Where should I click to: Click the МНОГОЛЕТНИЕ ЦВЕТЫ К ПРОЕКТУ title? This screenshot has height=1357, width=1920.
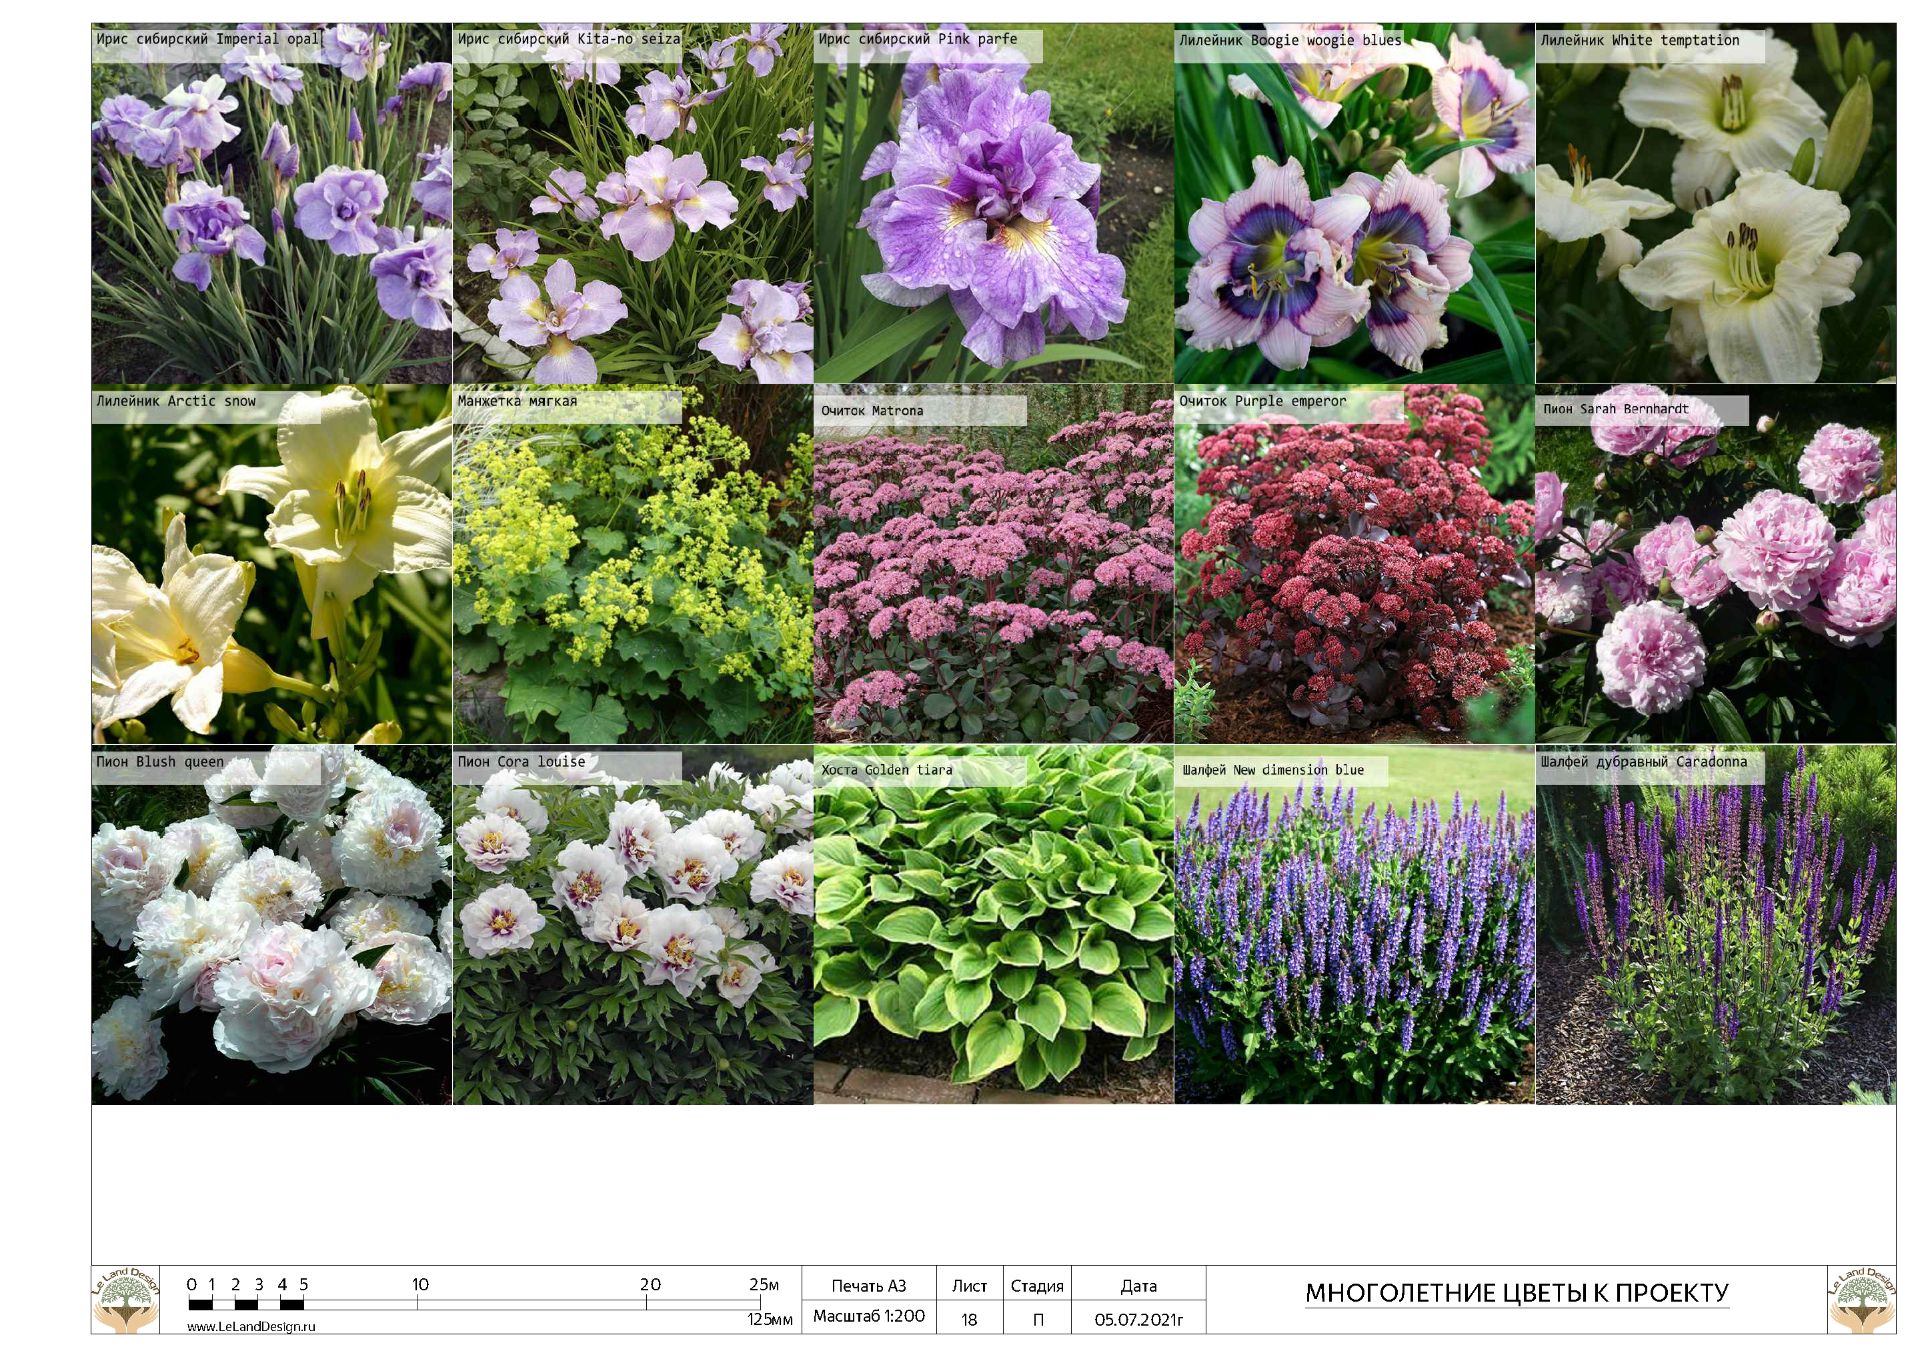[x=1516, y=1293]
